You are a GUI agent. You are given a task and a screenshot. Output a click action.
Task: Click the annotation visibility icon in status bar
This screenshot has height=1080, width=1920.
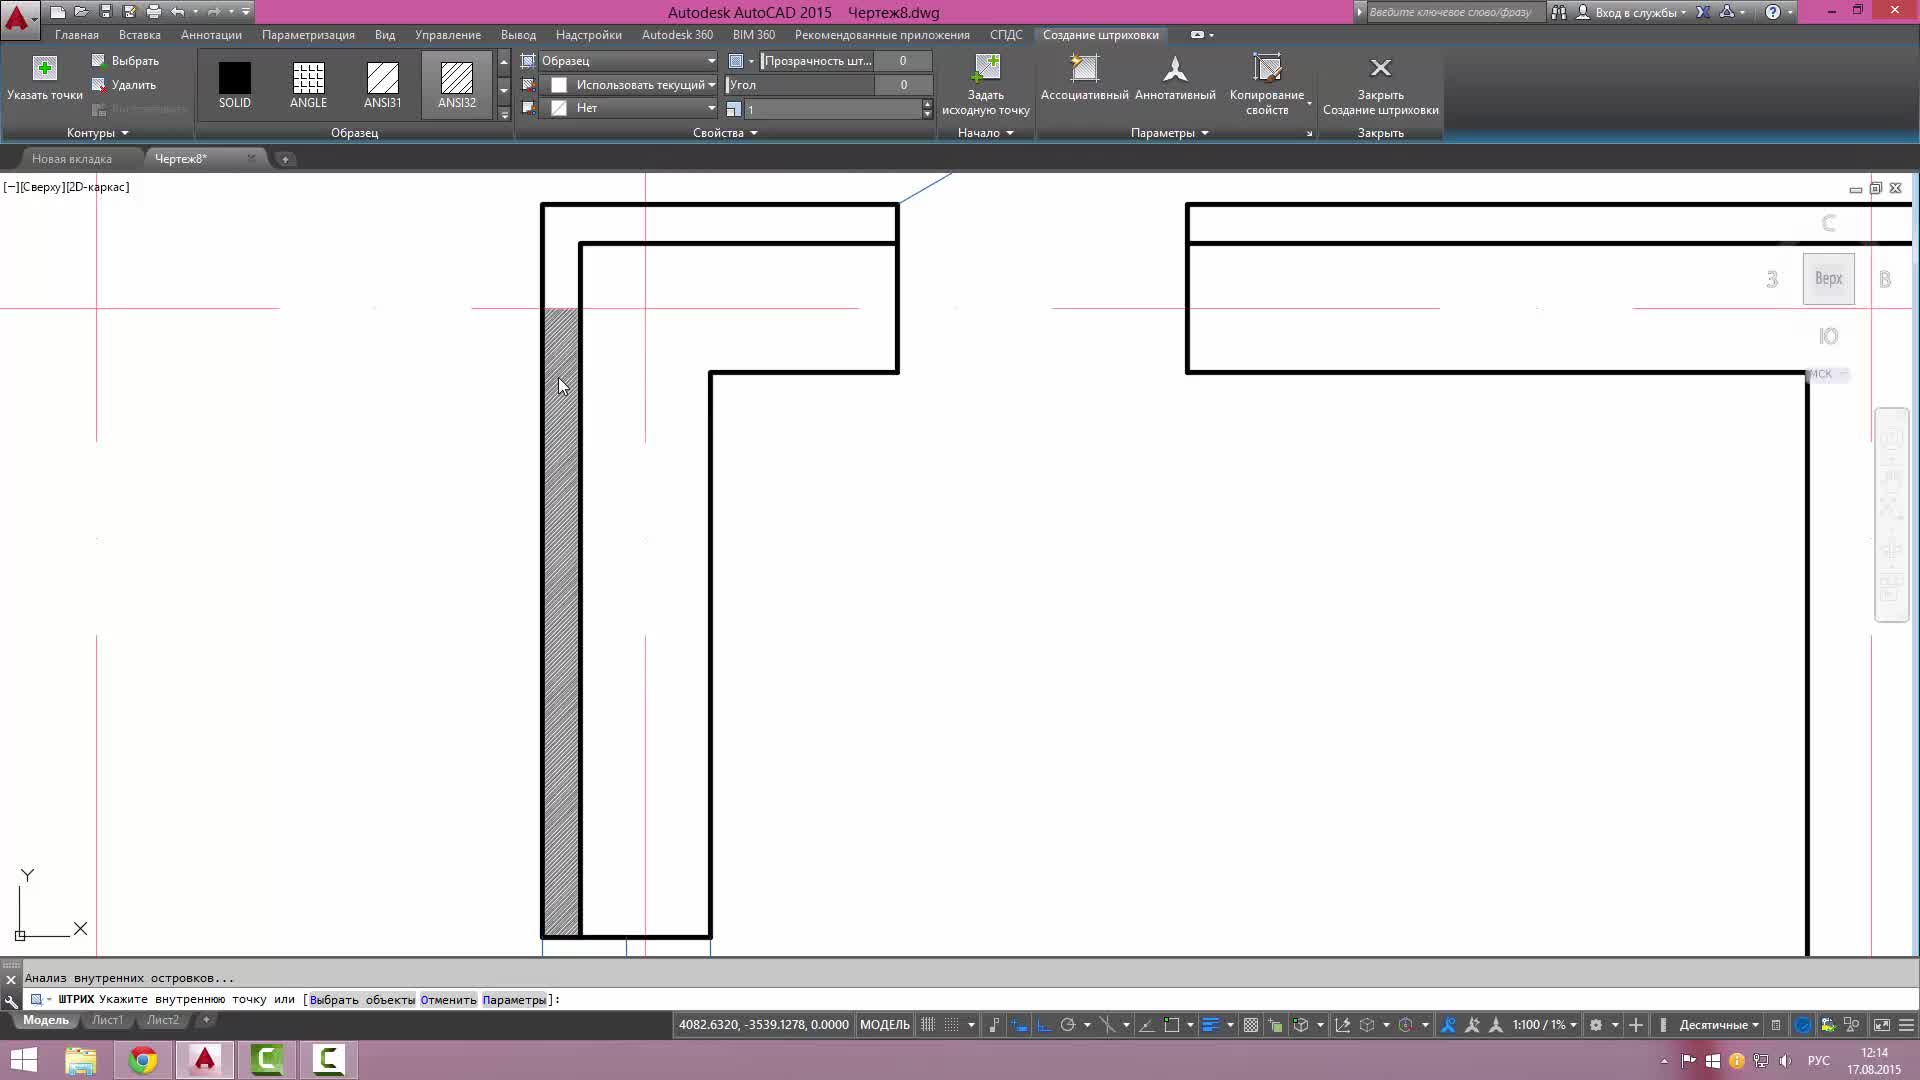pos(1448,1025)
